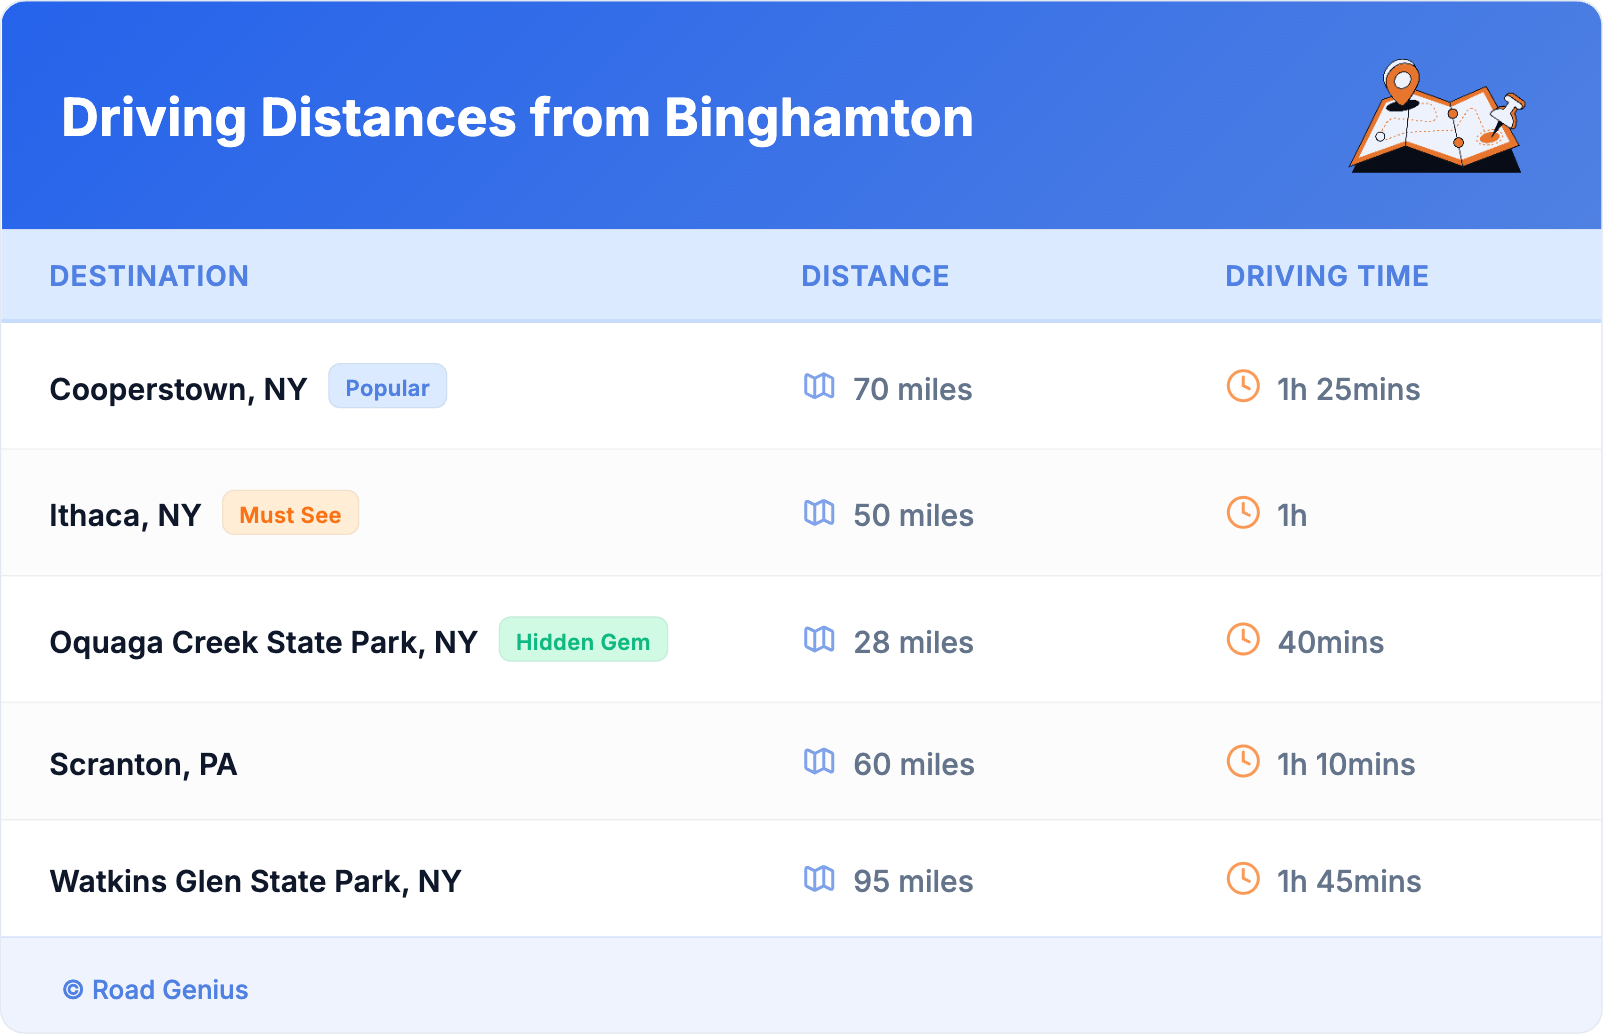Sort by the Distance column header
This screenshot has width=1604, height=1034.
click(875, 276)
